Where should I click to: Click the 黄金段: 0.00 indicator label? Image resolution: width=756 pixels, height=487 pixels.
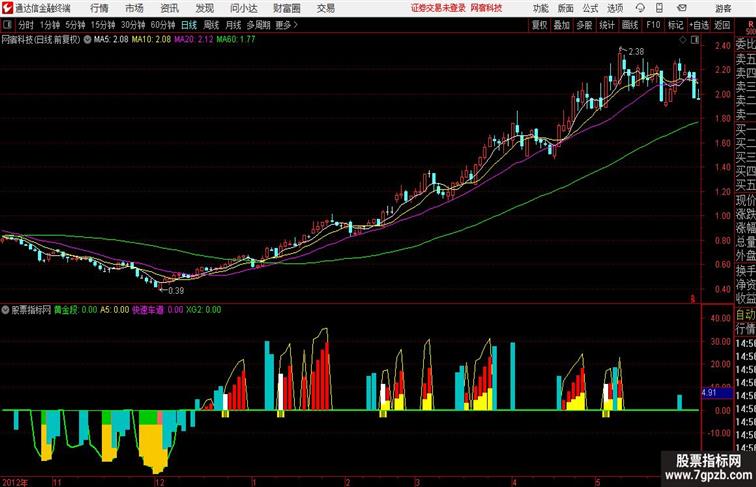pos(75,310)
